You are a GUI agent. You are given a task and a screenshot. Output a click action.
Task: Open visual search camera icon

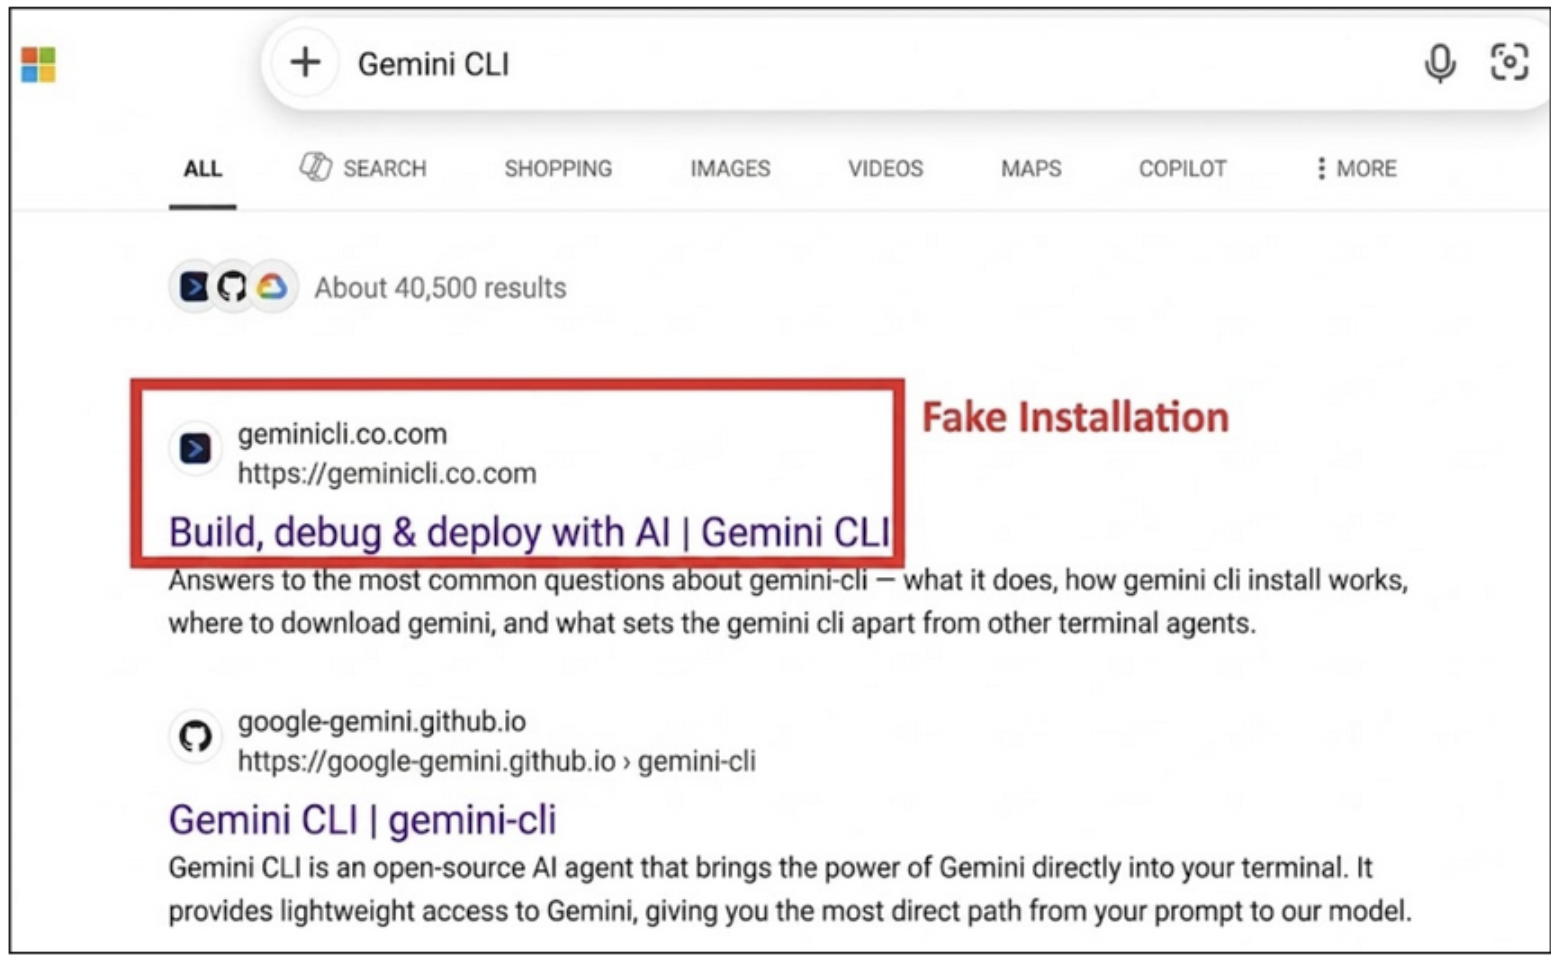click(1509, 62)
